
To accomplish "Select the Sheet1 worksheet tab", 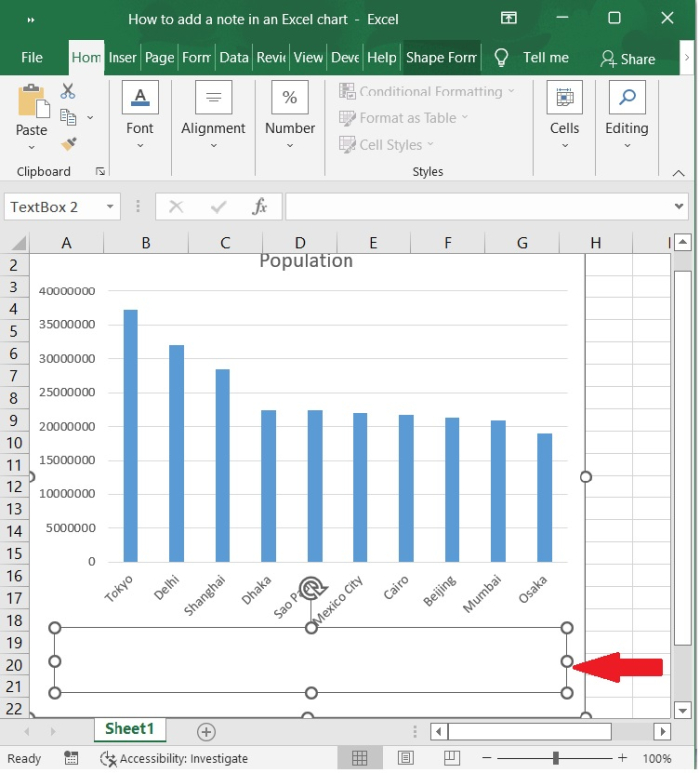I will 130,730.
